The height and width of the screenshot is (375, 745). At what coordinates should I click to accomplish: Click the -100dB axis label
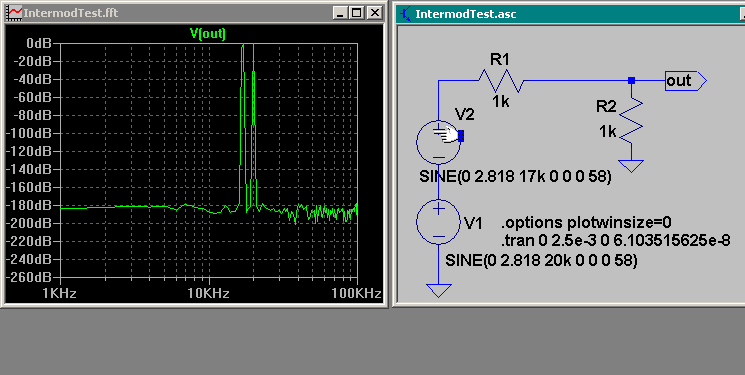point(29,133)
